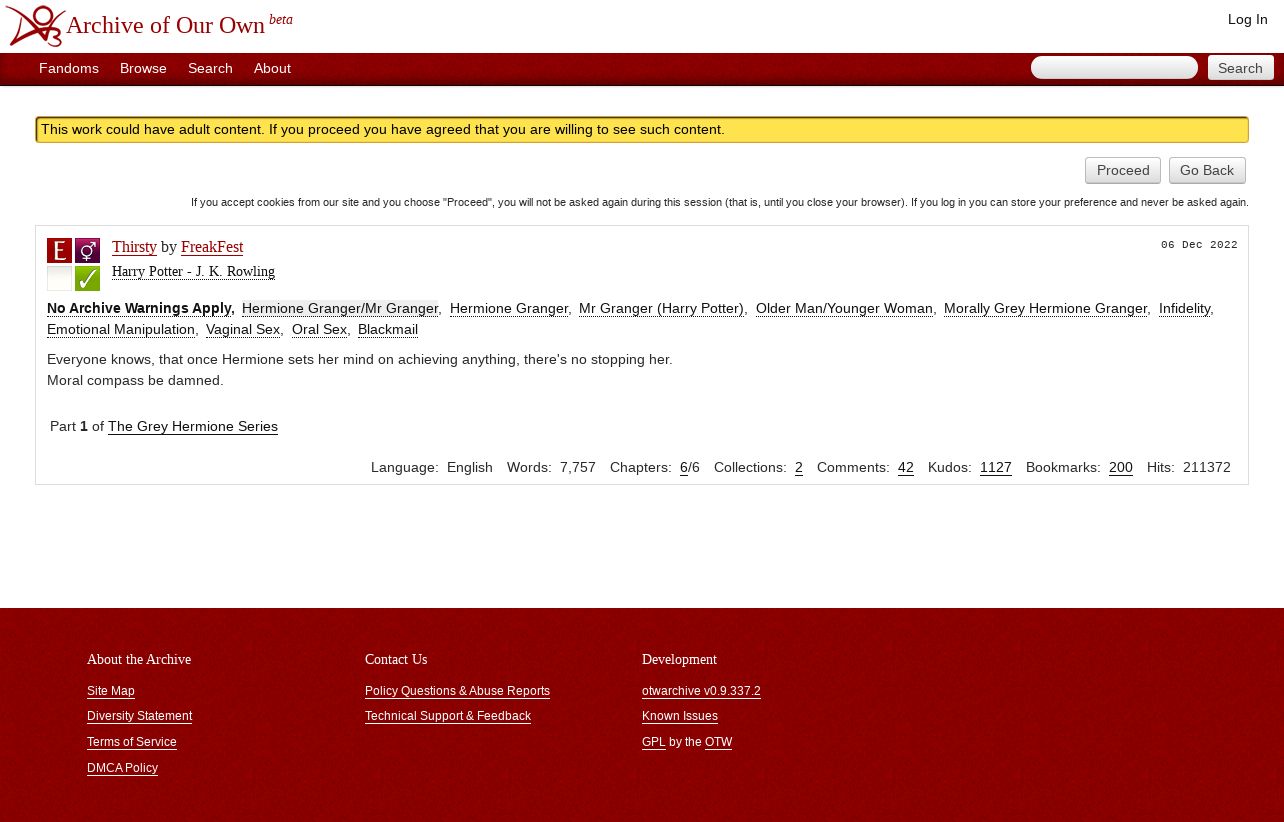Click the Language value English
Viewport: 1284px width, 822px height.
470,467
